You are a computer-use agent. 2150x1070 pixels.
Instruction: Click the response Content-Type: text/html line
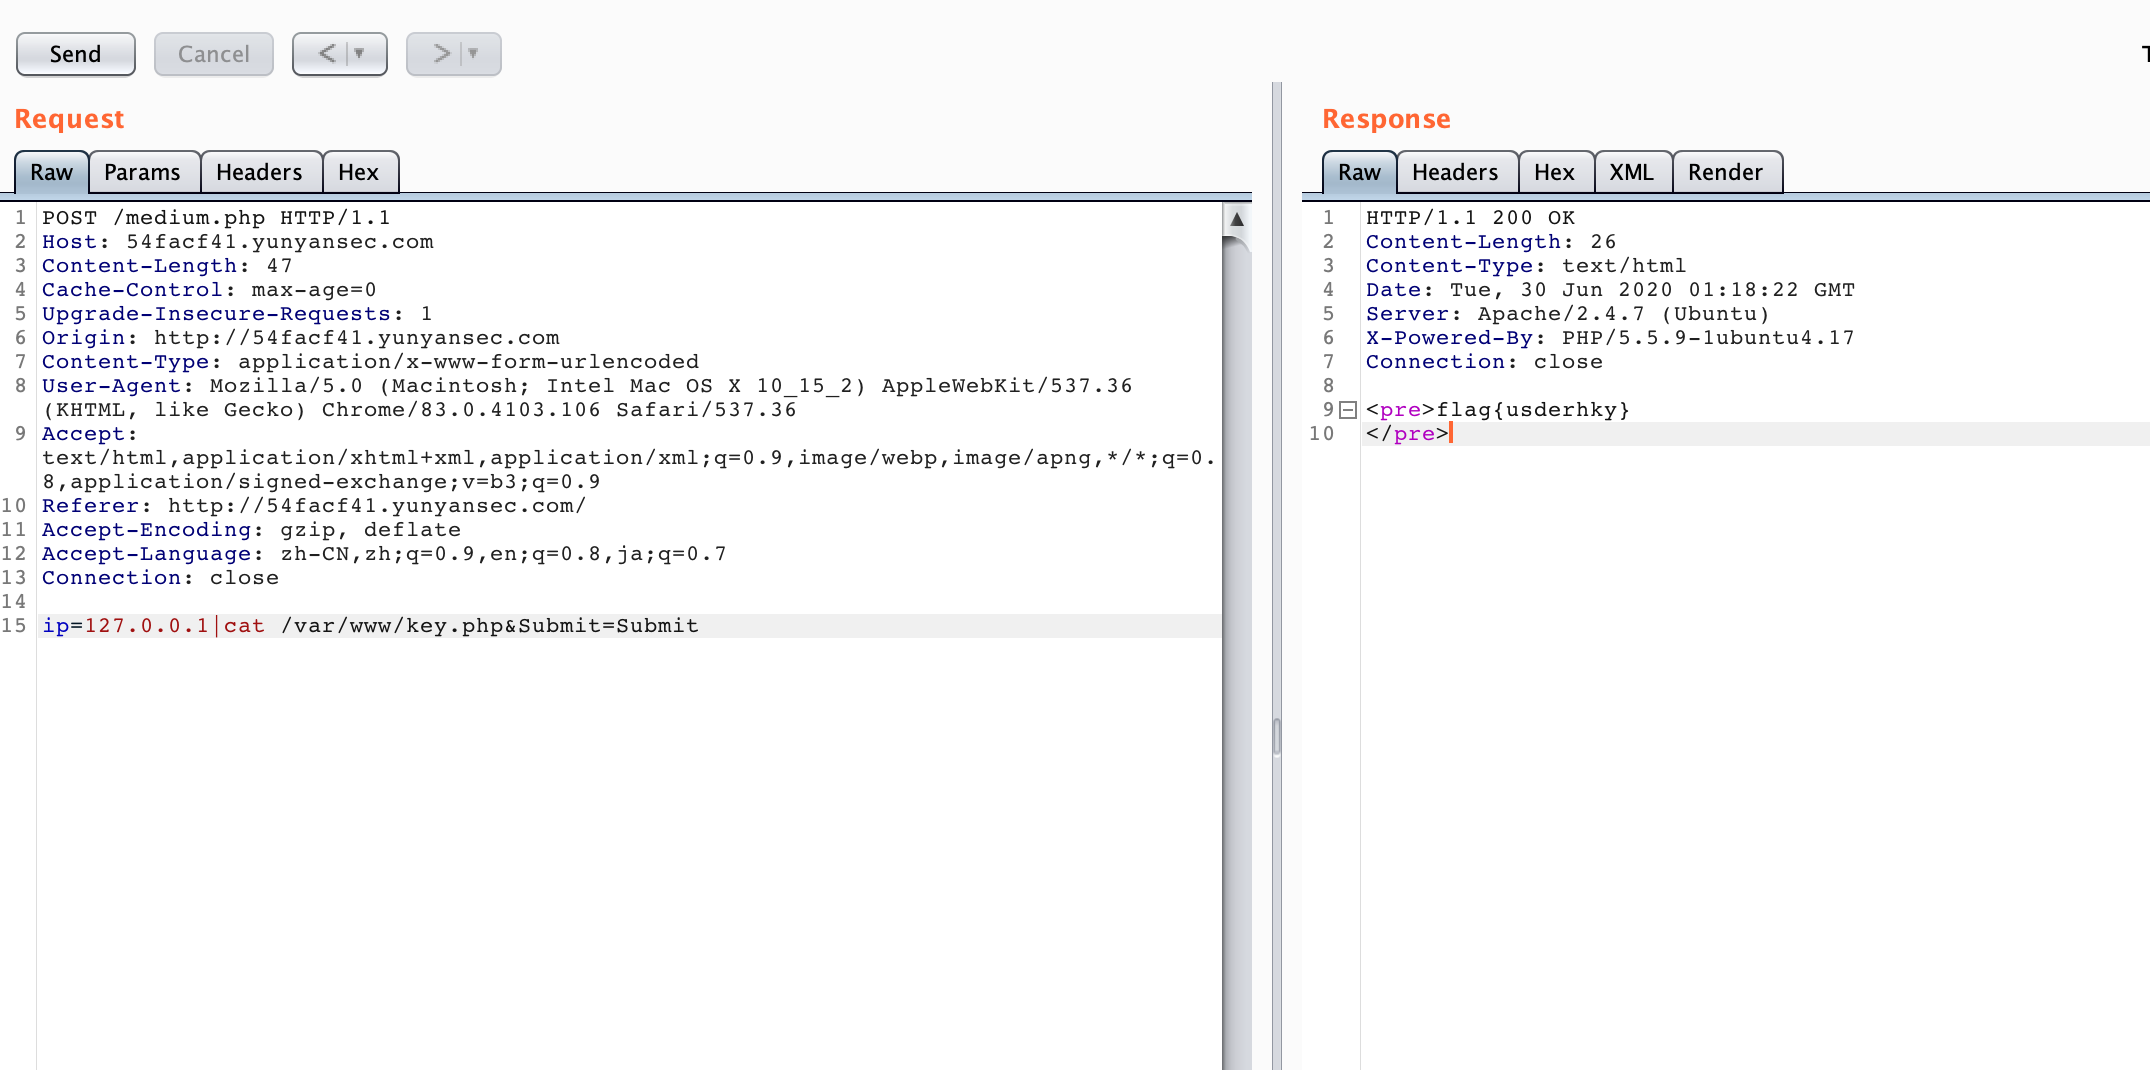point(1526,266)
